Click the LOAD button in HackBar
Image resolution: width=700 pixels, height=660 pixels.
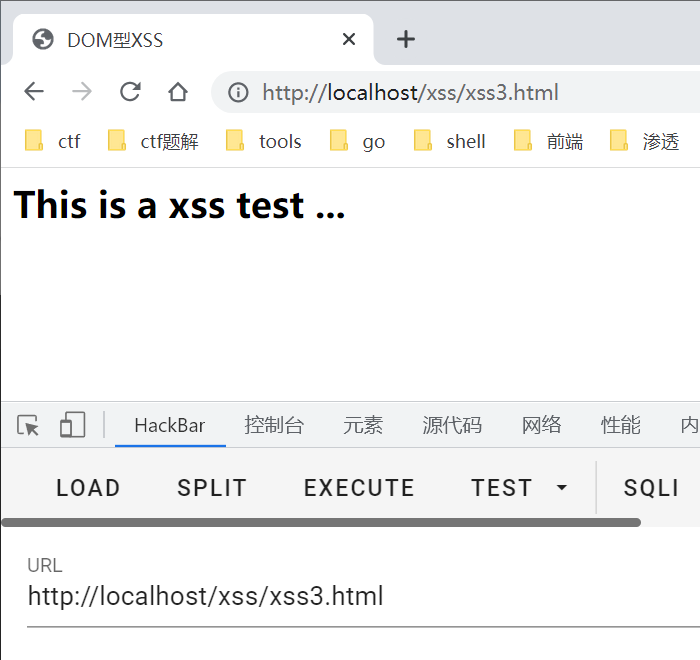(x=88, y=487)
